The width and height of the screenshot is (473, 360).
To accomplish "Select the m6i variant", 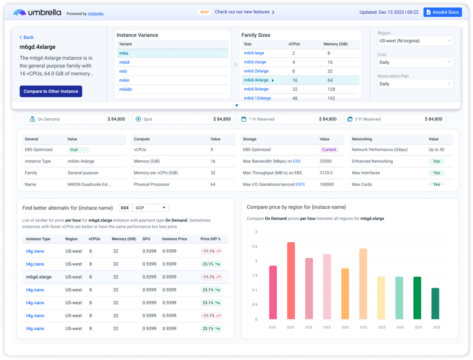I will 123,71.
